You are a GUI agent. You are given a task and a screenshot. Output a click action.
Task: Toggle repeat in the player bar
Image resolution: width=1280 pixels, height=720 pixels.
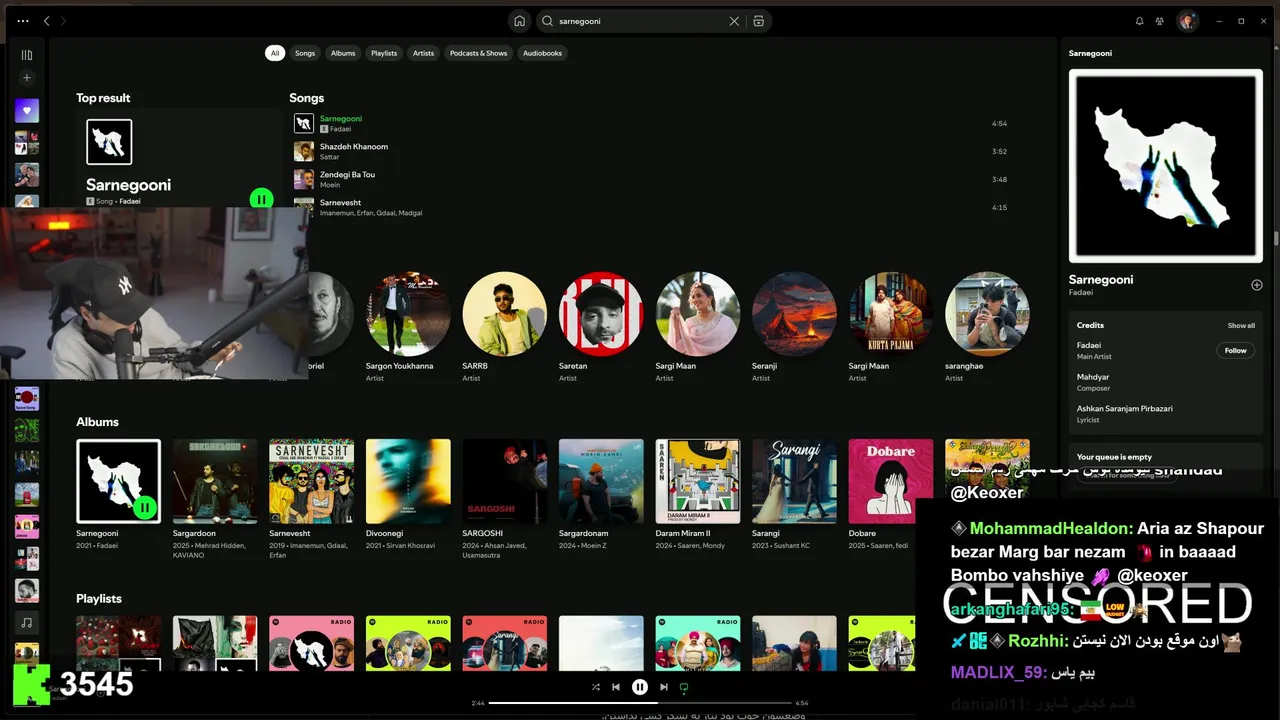[x=684, y=687]
